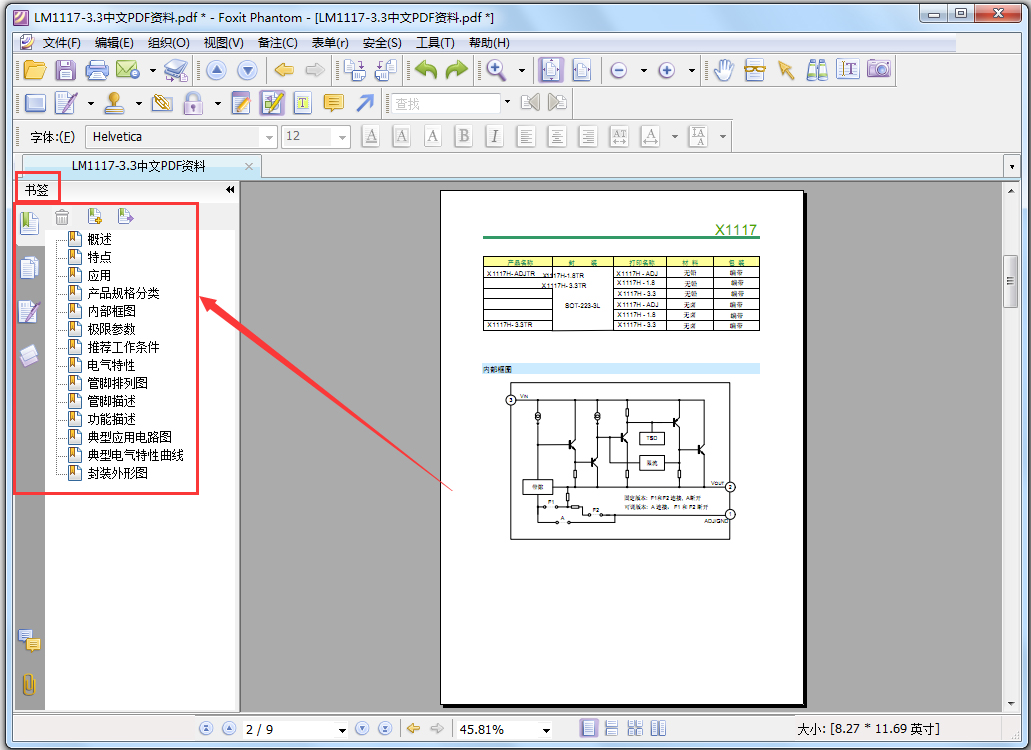Toggle bold text formatting
This screenshot has width=1031, height=750.
click(x=464, y=136)
